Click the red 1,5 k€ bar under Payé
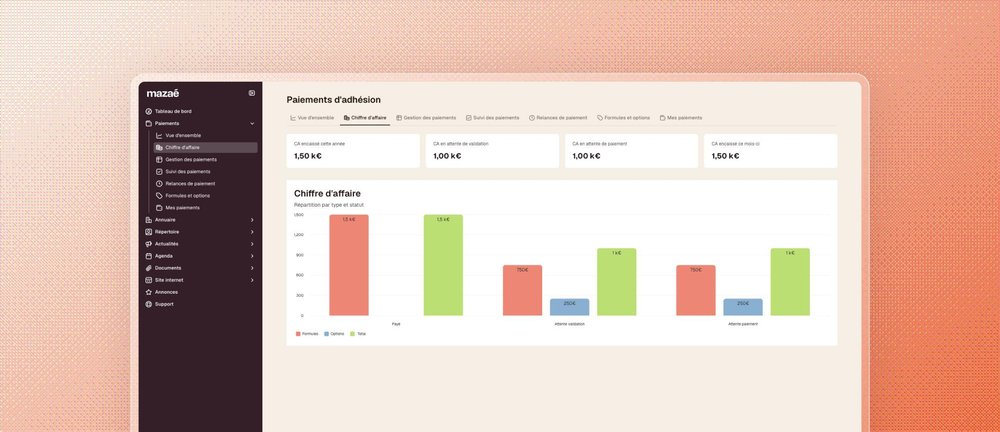Image resolution: width=1000 pixels, height=432 pixels. [349, 265]
